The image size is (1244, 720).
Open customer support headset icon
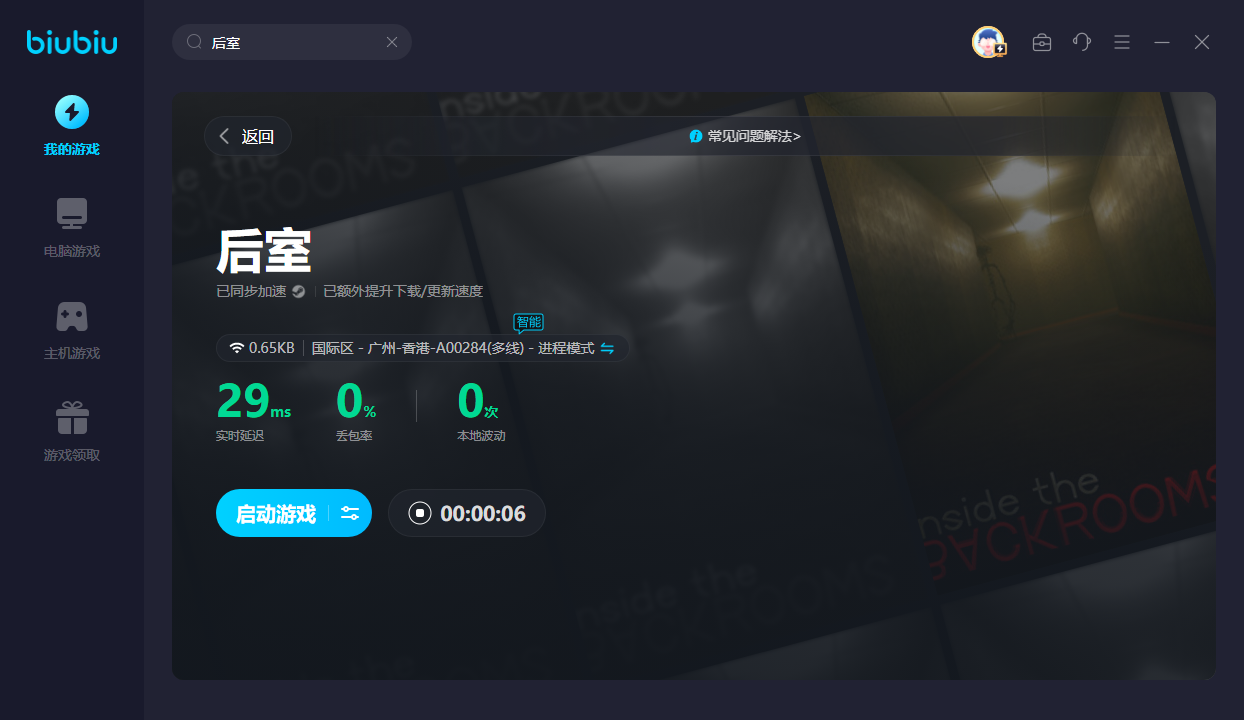1082,42
